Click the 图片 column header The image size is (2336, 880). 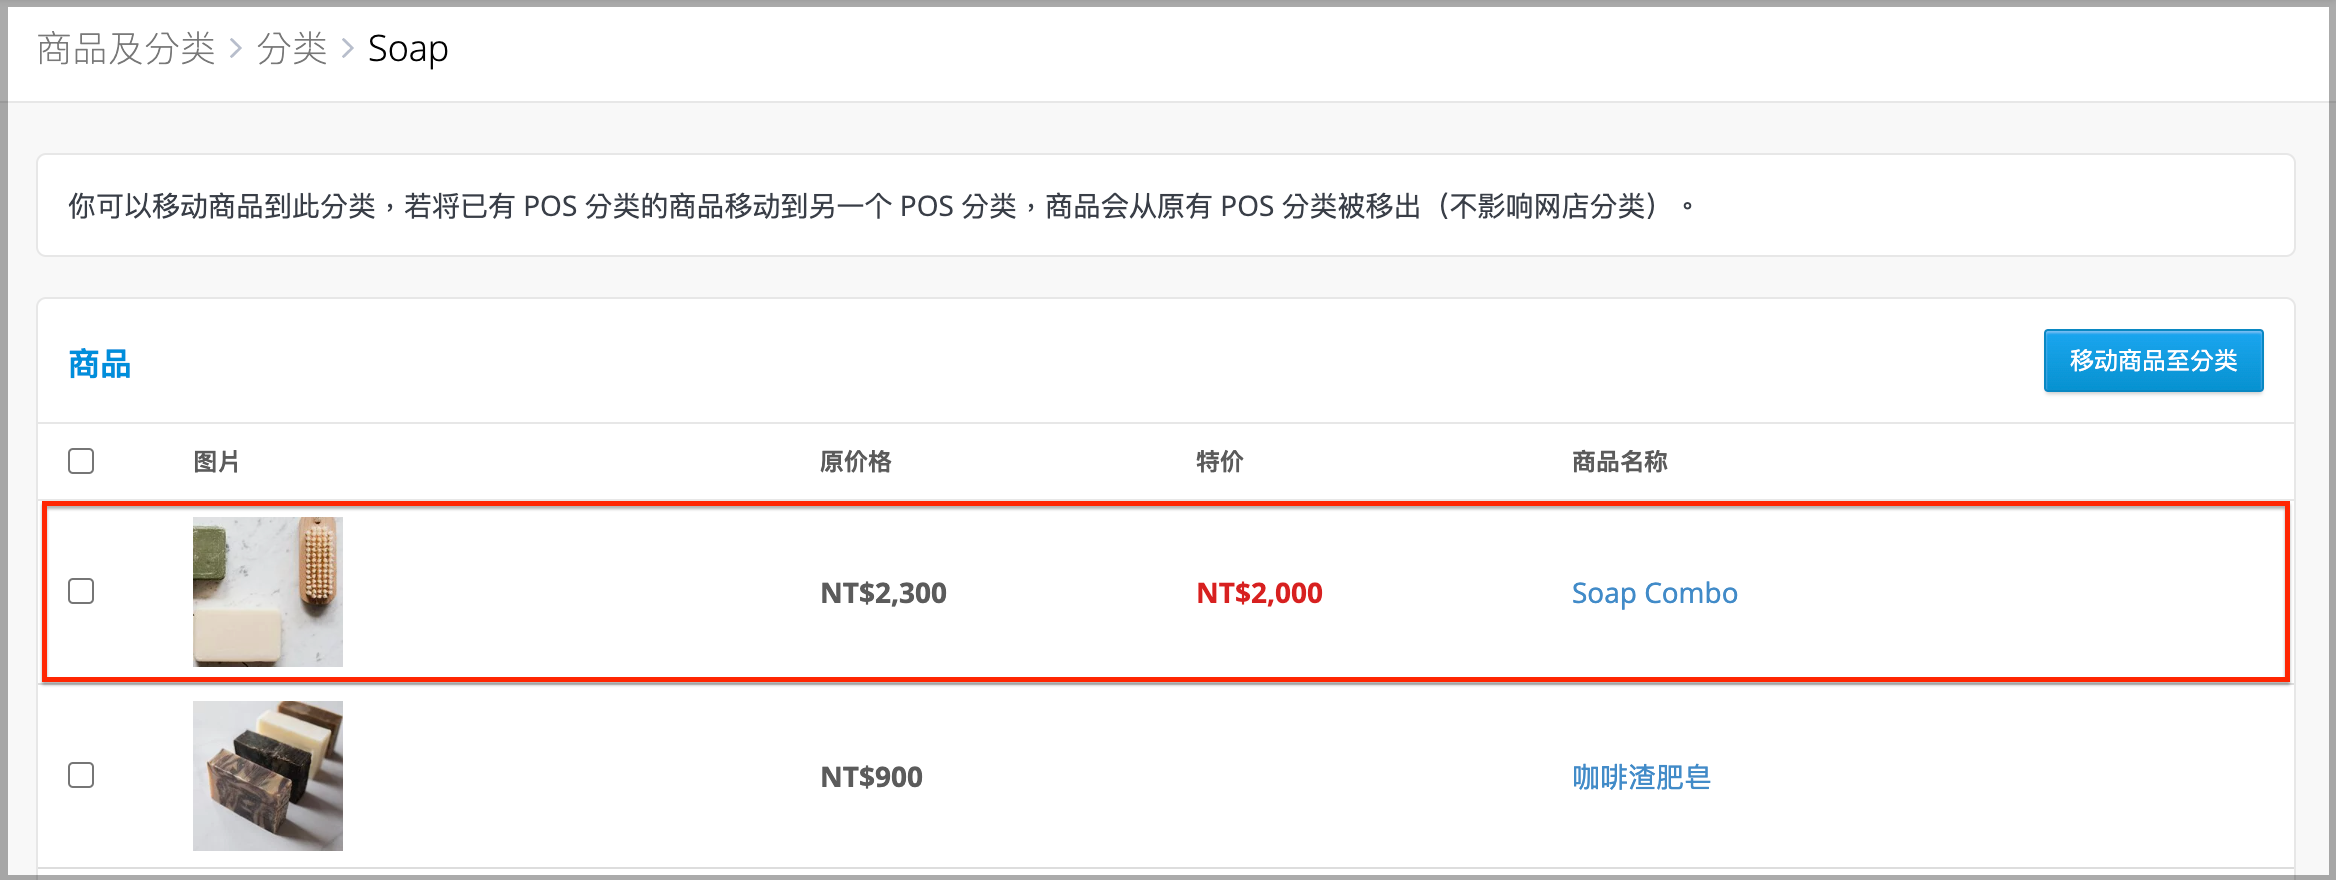tap(216, 461)
